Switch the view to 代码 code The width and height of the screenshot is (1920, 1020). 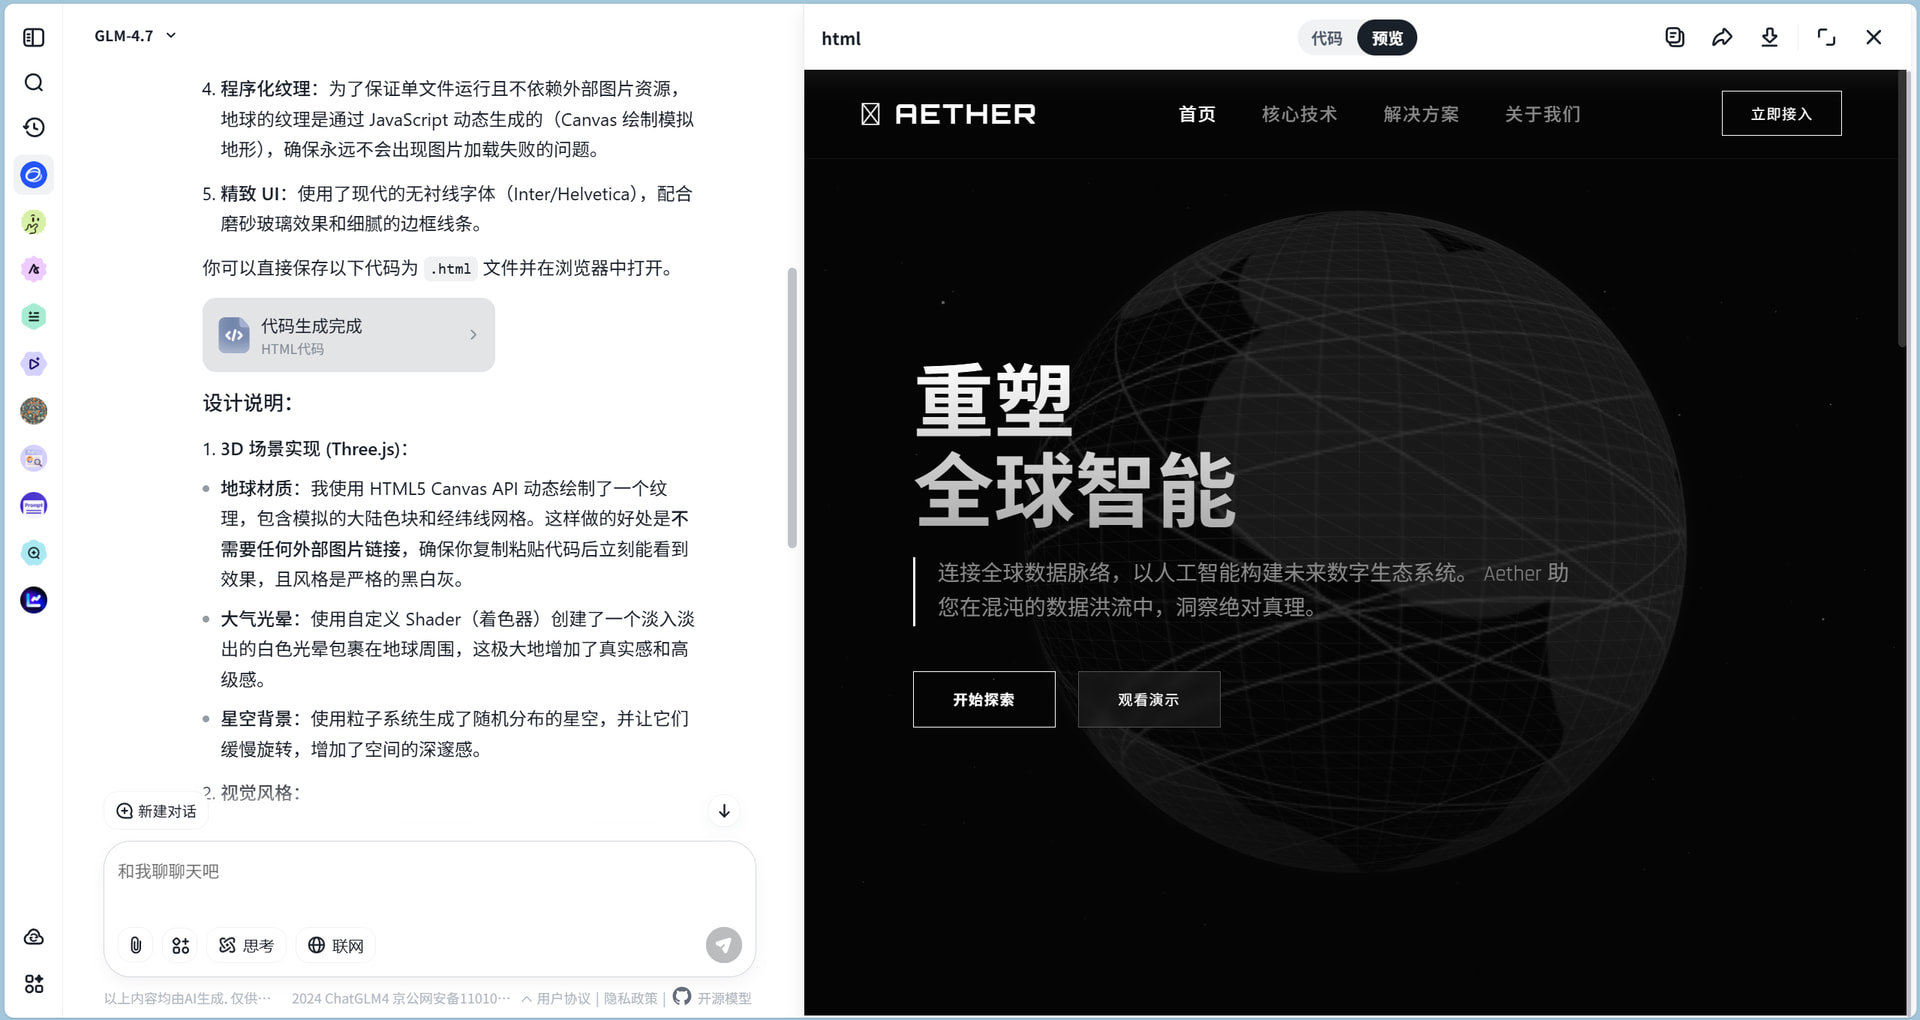pyautogui.click(x=1326, y=38)
